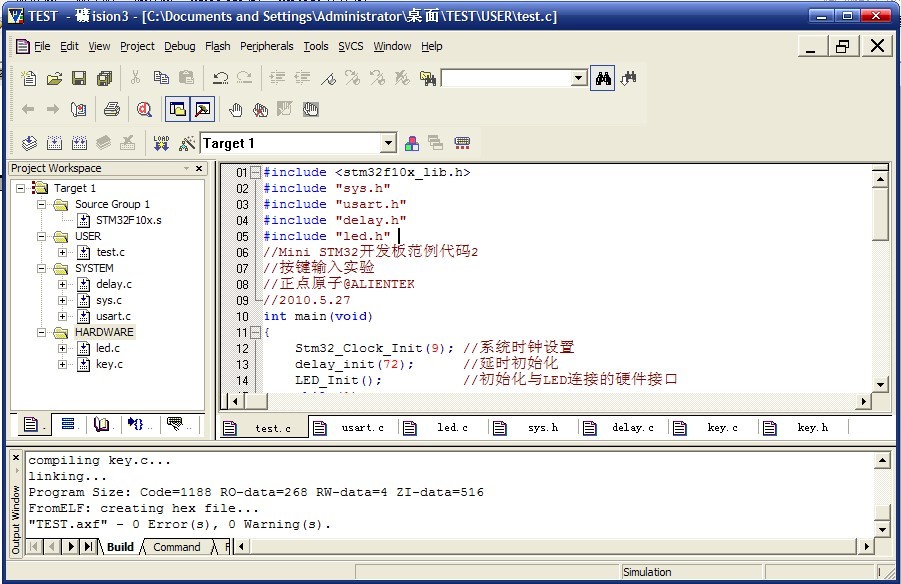Image resolution: width=901 pixels, height=584 pixels.
Task: Open Find in Files icon
Action: coord(428,78)
